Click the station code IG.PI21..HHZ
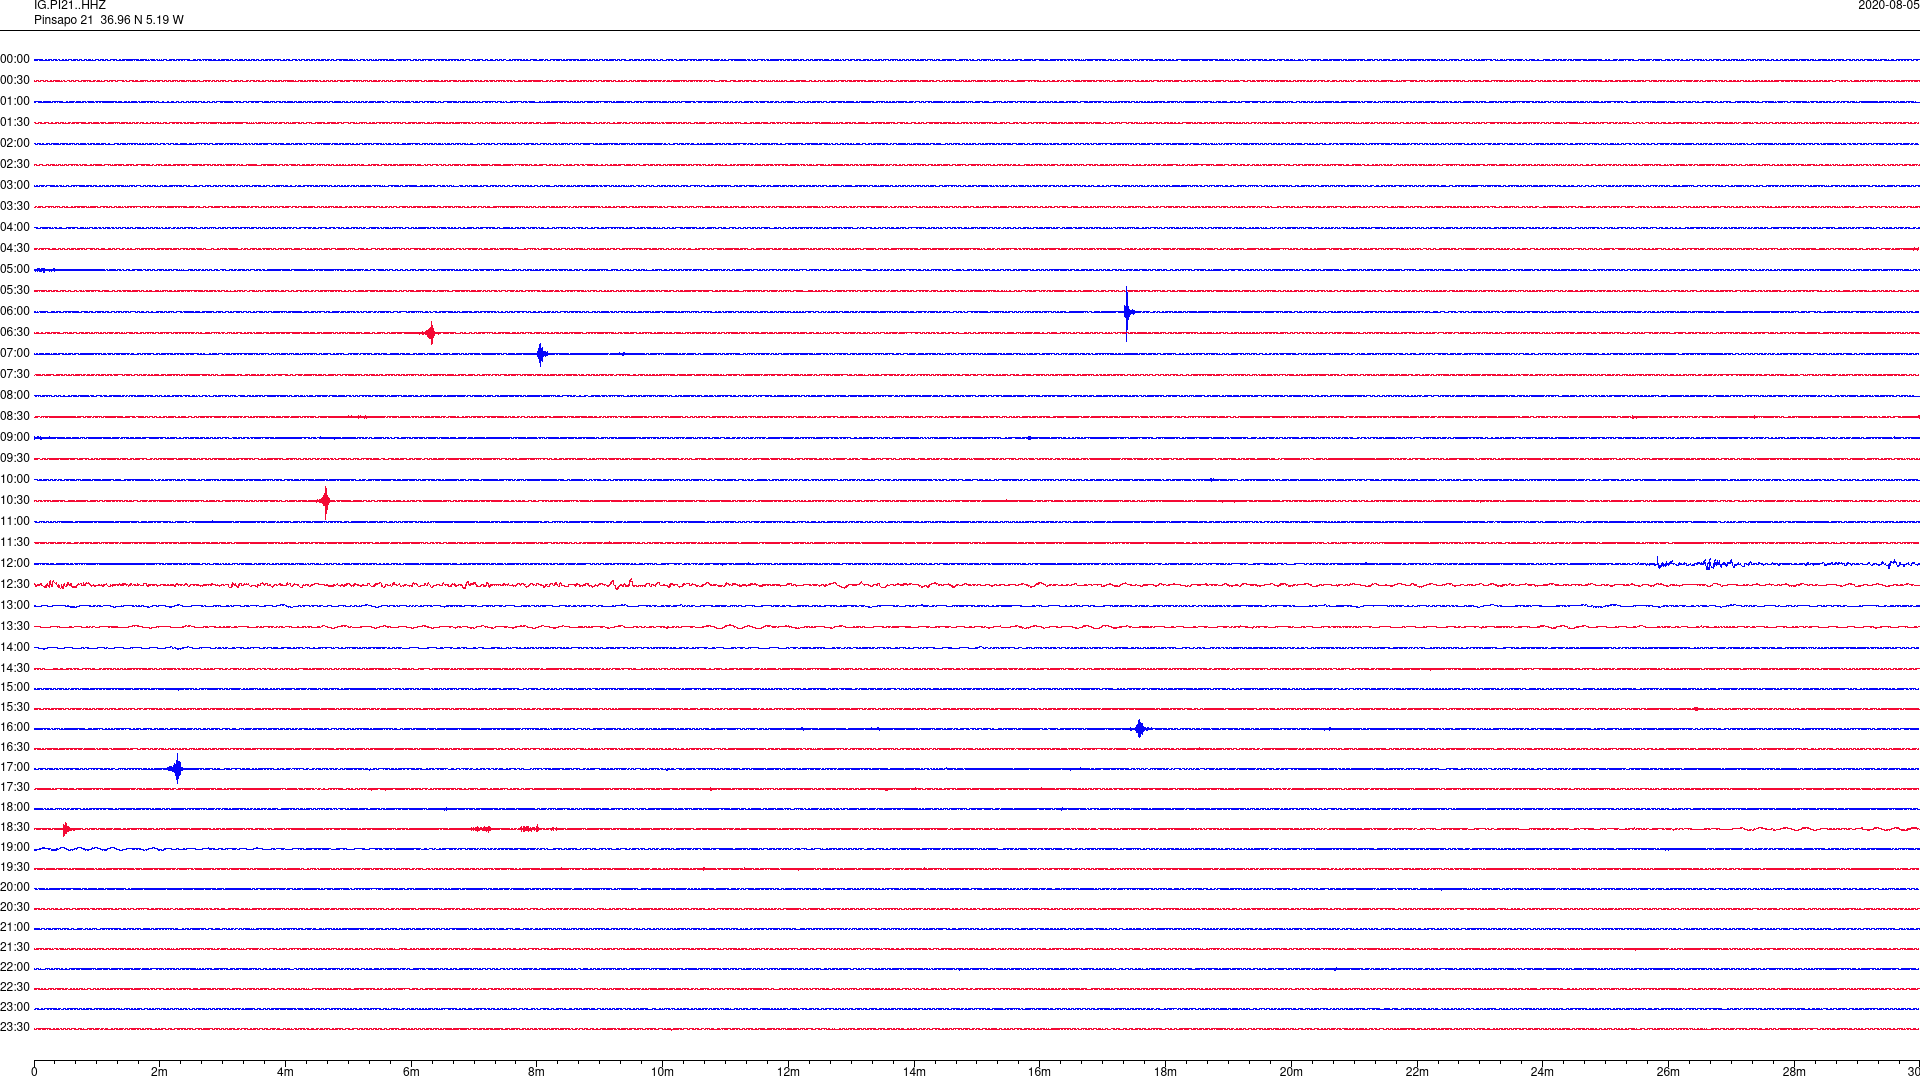1920x1080 pixels. (70, 6)
